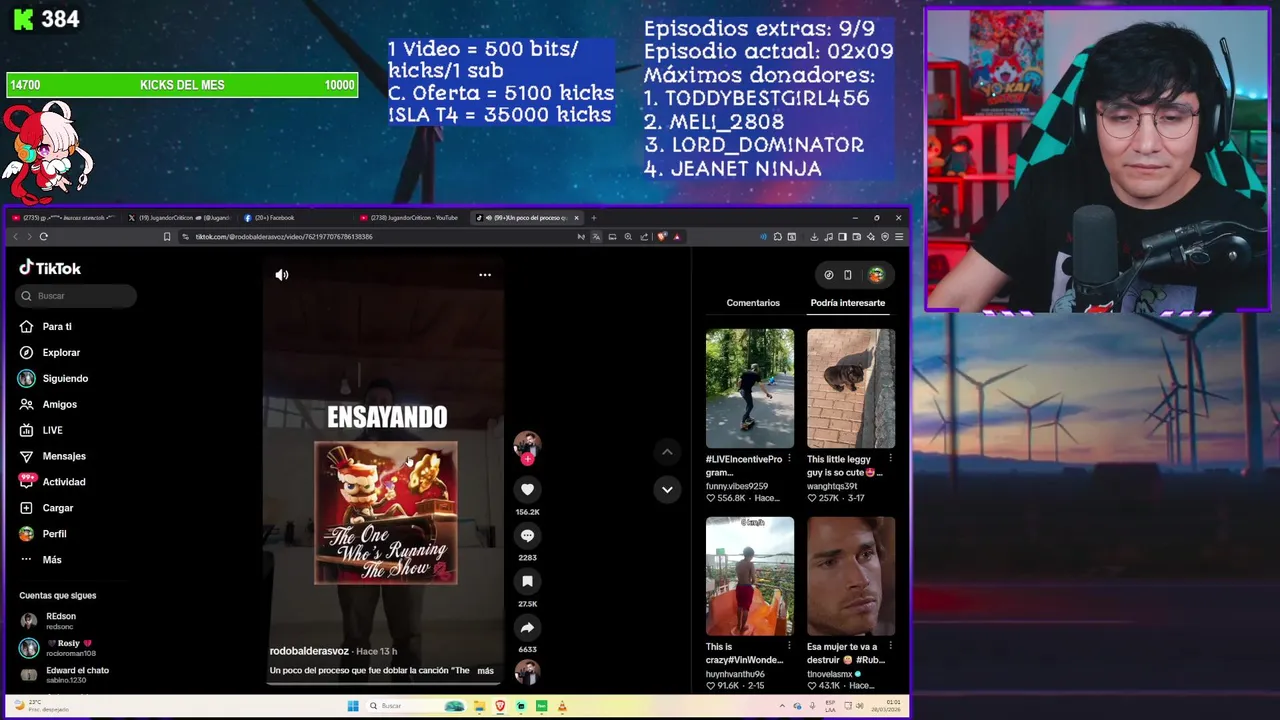1280x720 pixels.
Task: Show hidden tray icons chevron
Action: point(783,706)
